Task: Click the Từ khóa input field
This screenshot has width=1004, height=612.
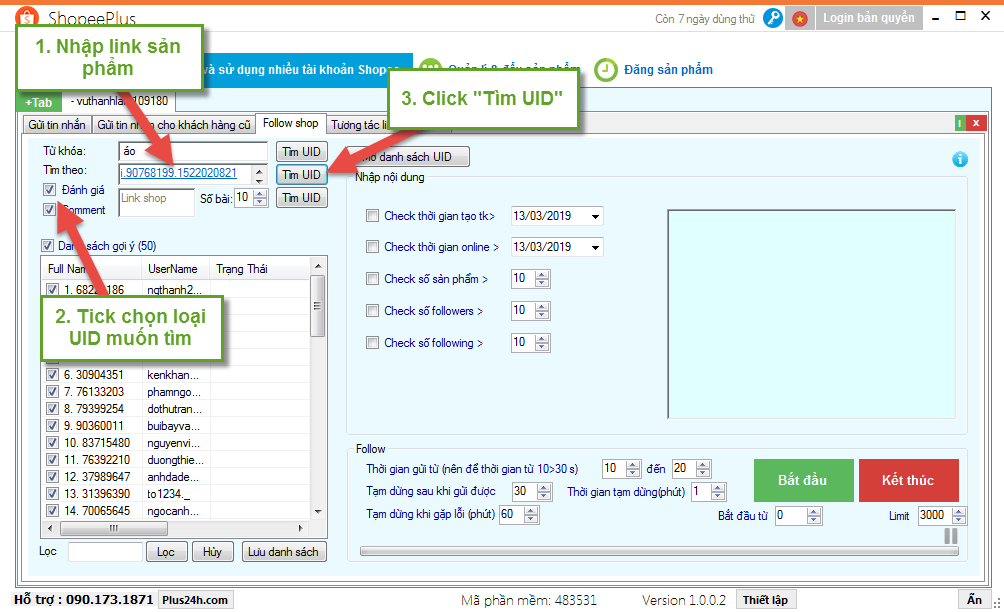Action: click(193, 152)
